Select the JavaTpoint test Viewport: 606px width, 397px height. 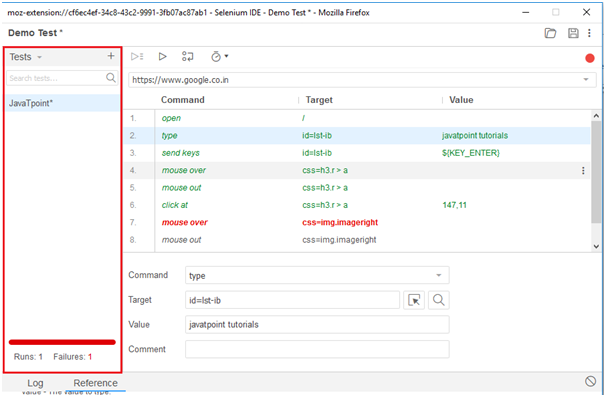pos(62,103)
